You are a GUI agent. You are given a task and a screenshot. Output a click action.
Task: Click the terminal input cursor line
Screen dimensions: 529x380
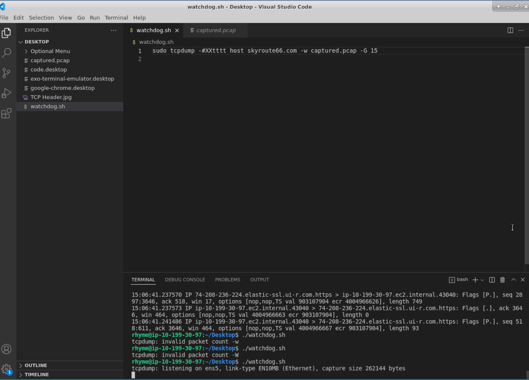coord(133,375)
